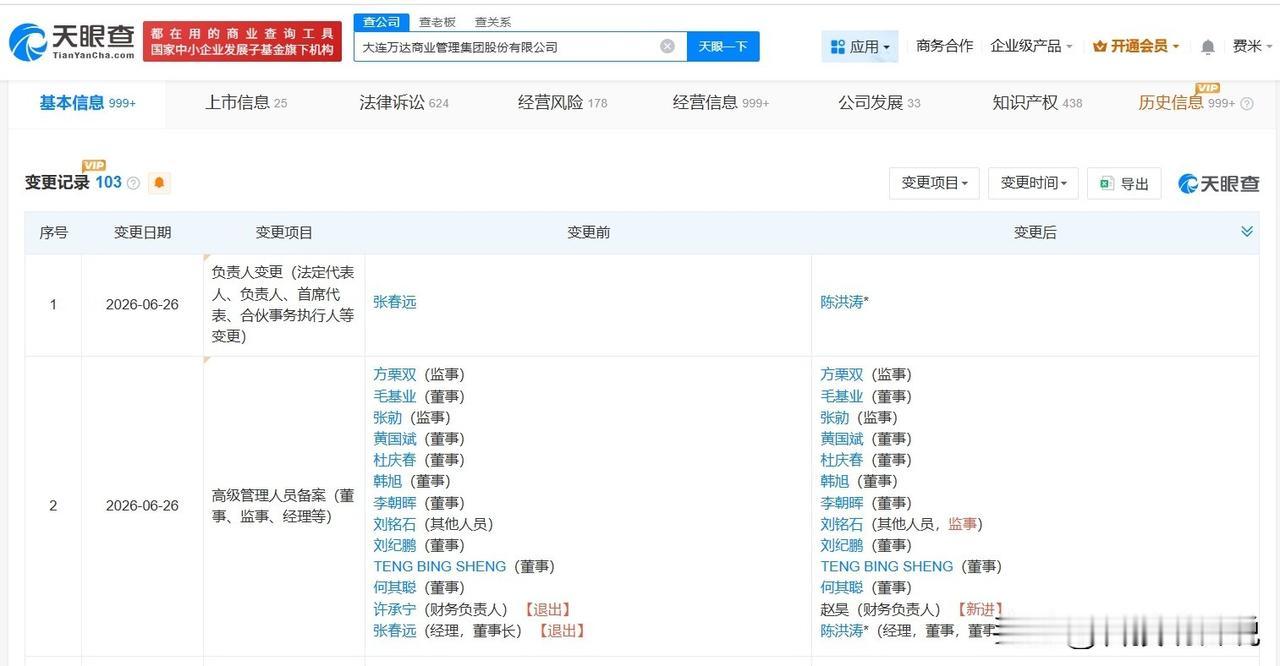The height and width of the screenshot is (666, 1280).
Task: Open 刘铭石 link in 变更前 column
Action: click(x=394, y=524)
